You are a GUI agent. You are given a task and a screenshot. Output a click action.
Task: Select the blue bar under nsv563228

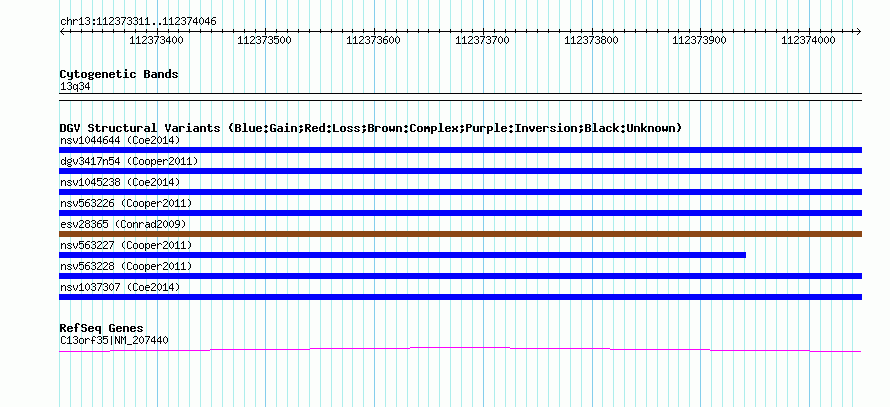tap(460, 276)
